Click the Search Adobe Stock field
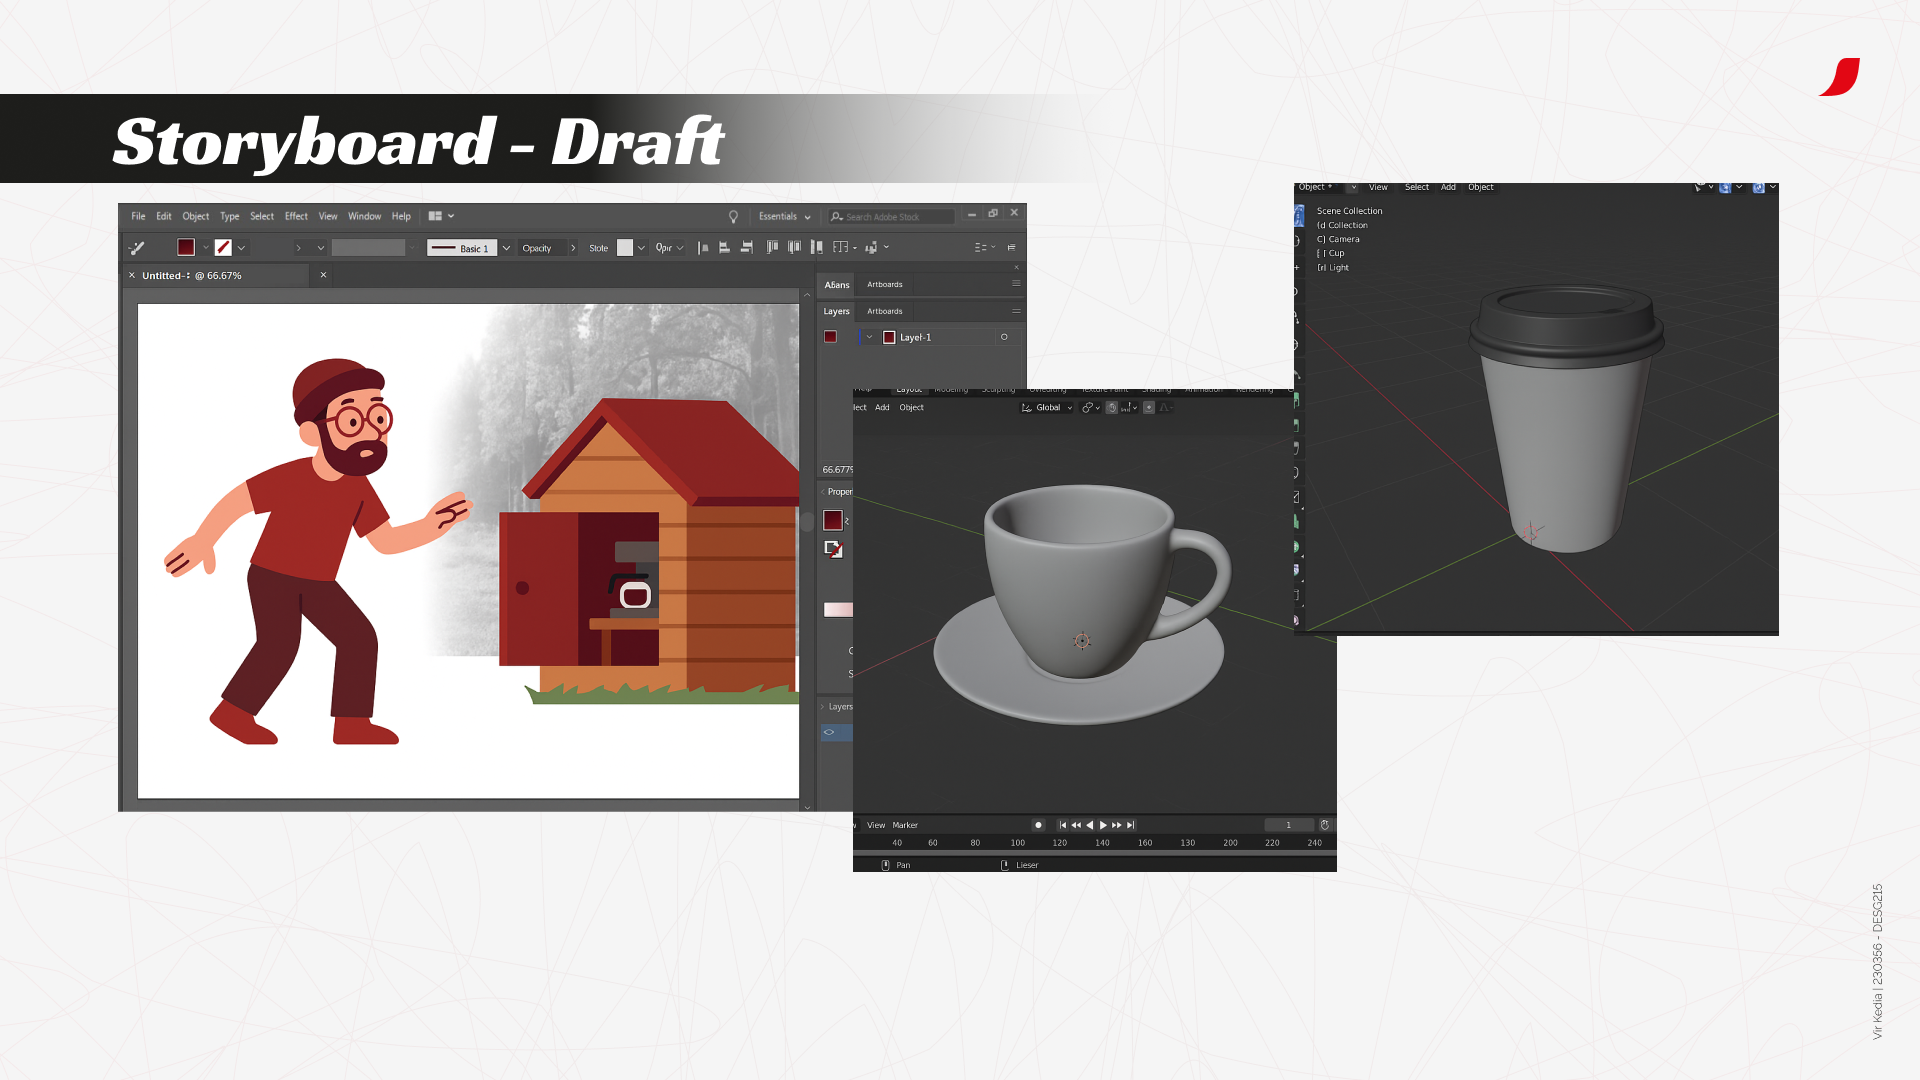The image size is (1920, 1080). tap(891, 217)
